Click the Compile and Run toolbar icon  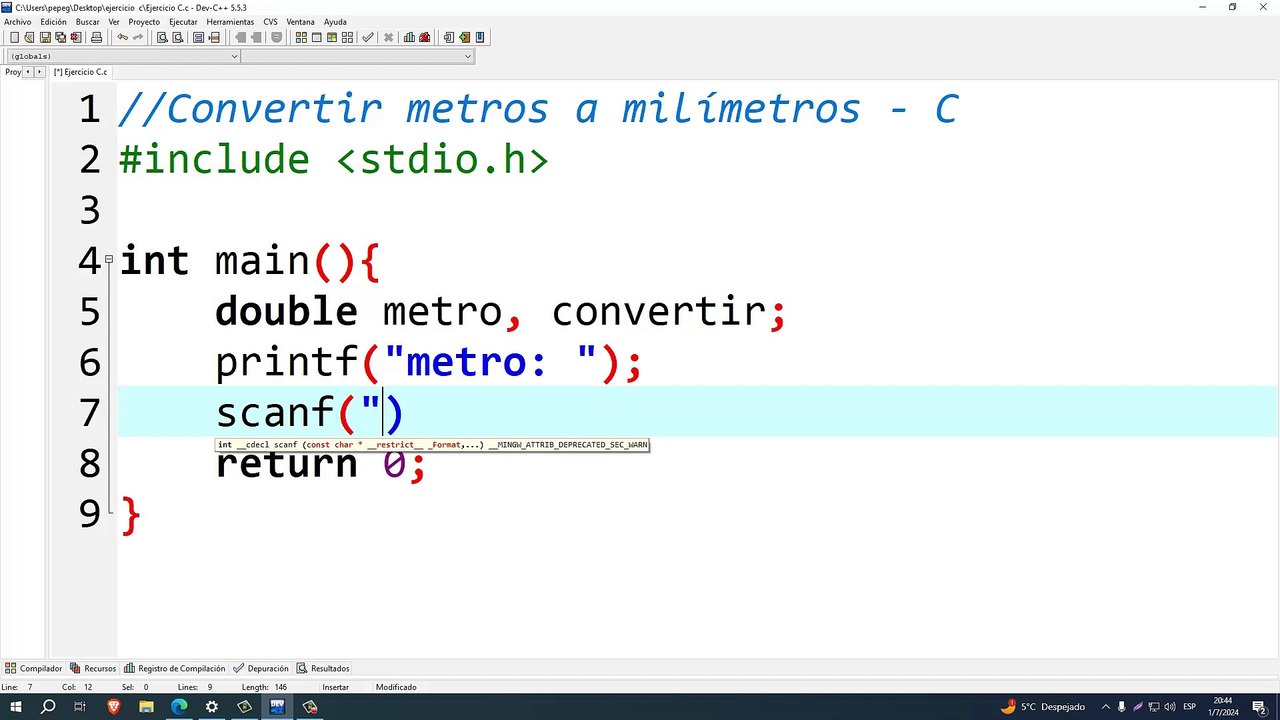point(331,38)
